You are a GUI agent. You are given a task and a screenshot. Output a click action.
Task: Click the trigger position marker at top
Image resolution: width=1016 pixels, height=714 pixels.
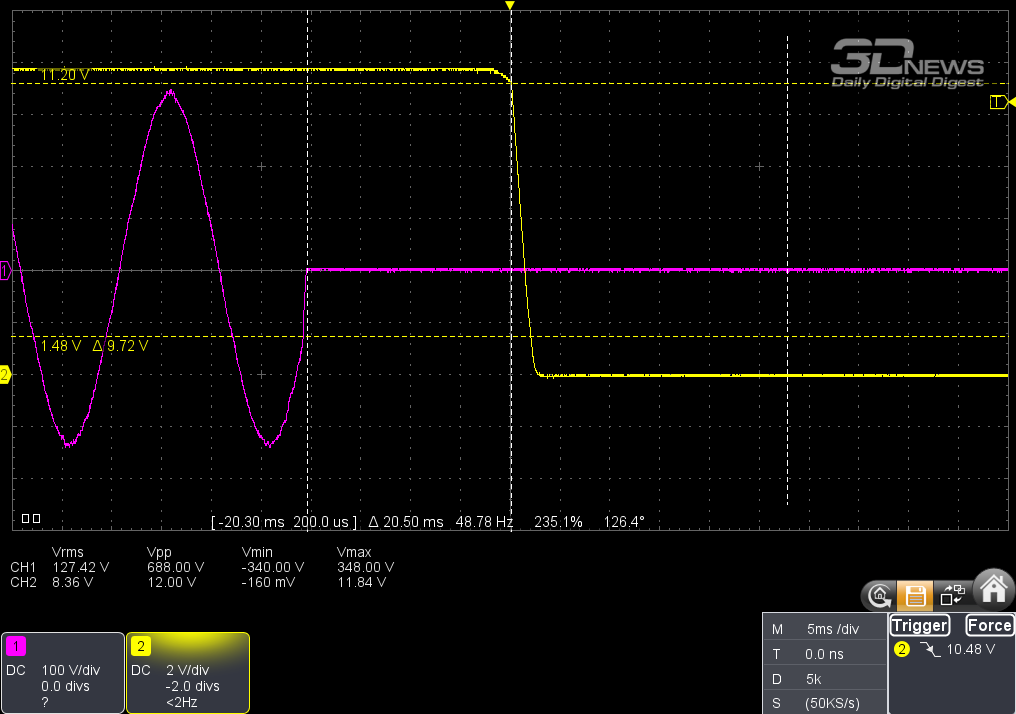[510, 5]
